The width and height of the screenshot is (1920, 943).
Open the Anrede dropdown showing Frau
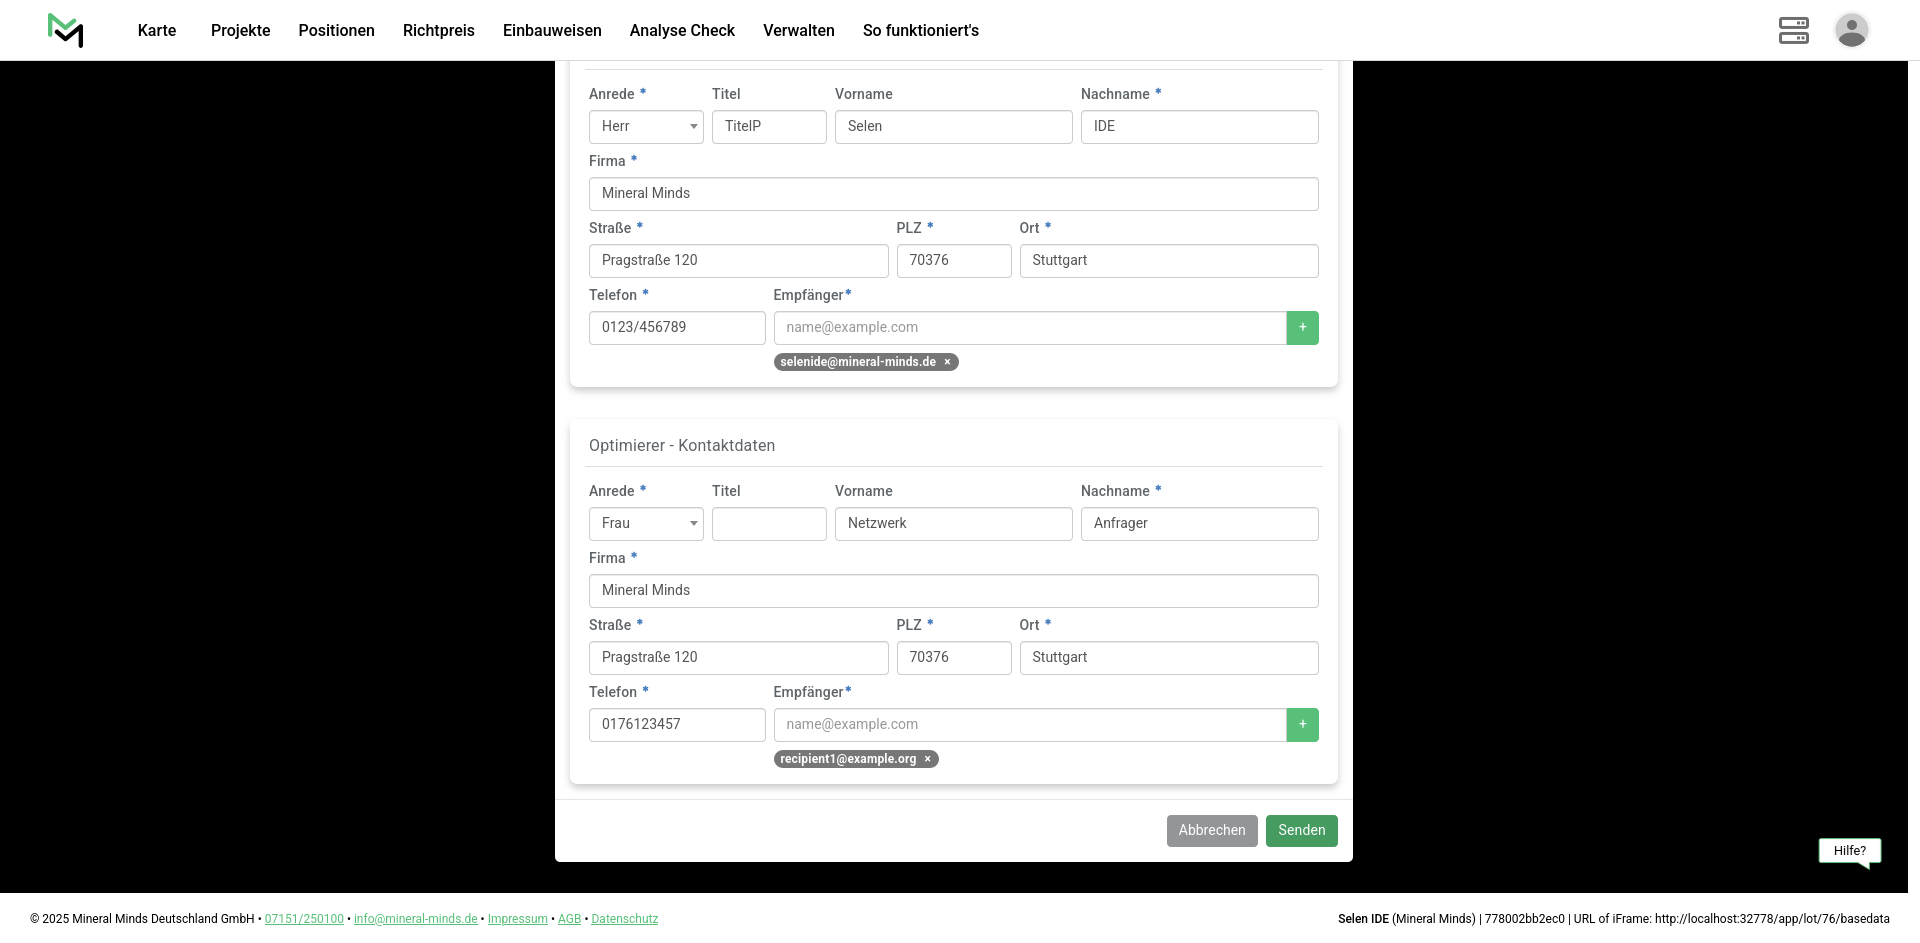(x=646, y=524)
